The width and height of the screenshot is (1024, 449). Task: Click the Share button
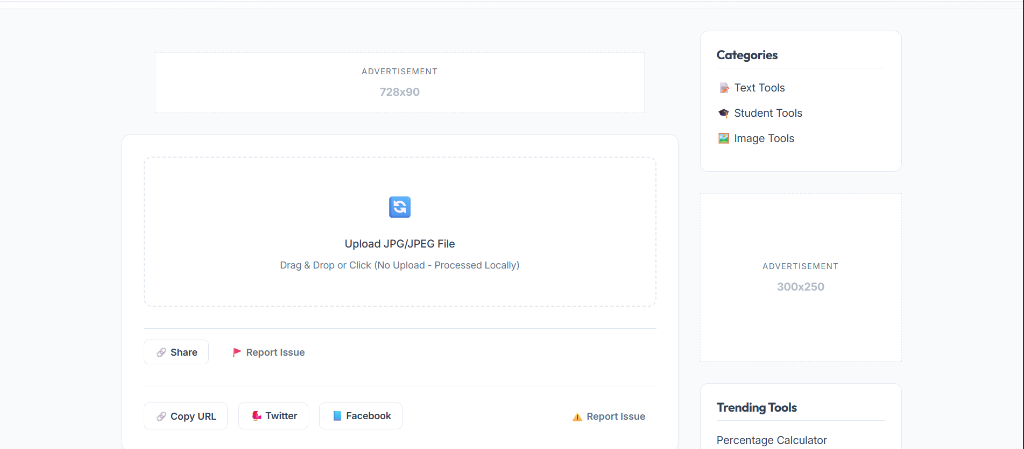click(176, 352)
